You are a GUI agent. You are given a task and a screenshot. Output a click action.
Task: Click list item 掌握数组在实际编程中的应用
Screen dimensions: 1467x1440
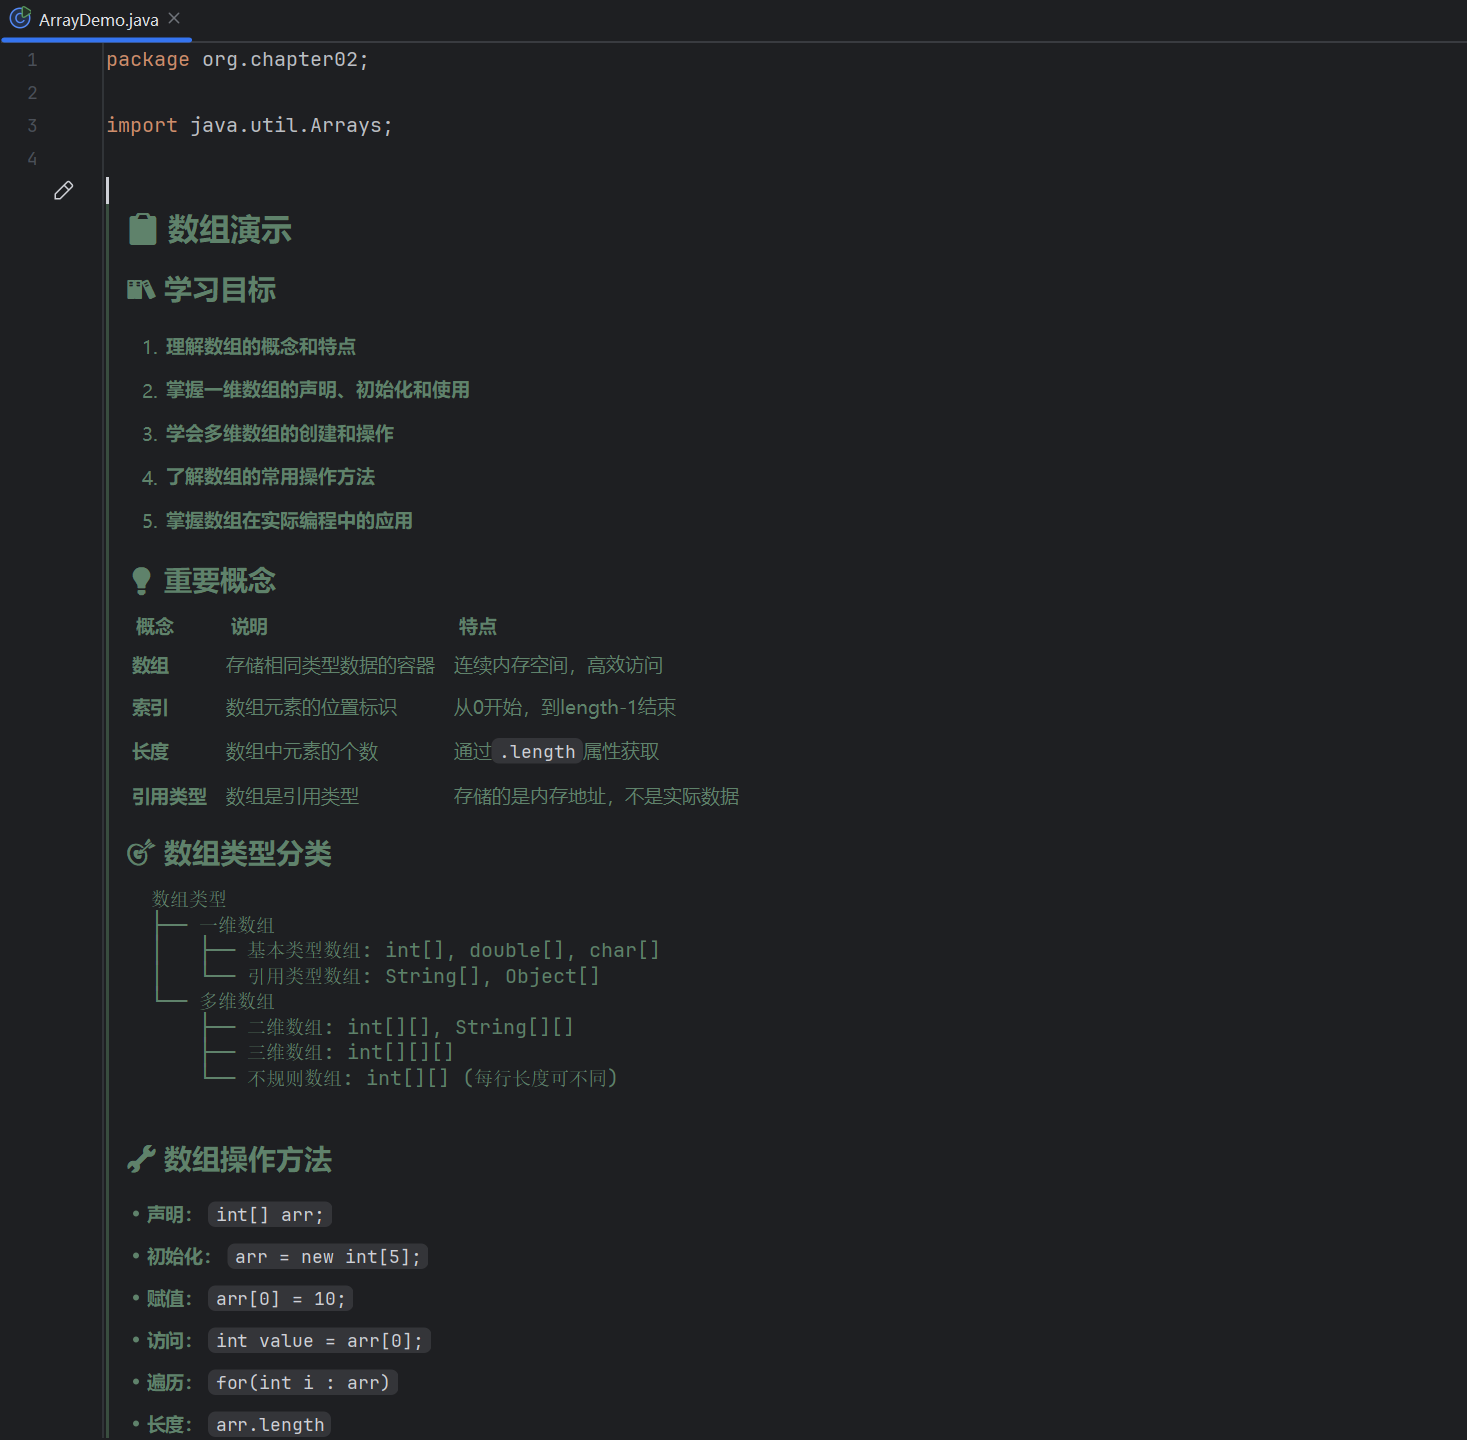tap(289, 521)
